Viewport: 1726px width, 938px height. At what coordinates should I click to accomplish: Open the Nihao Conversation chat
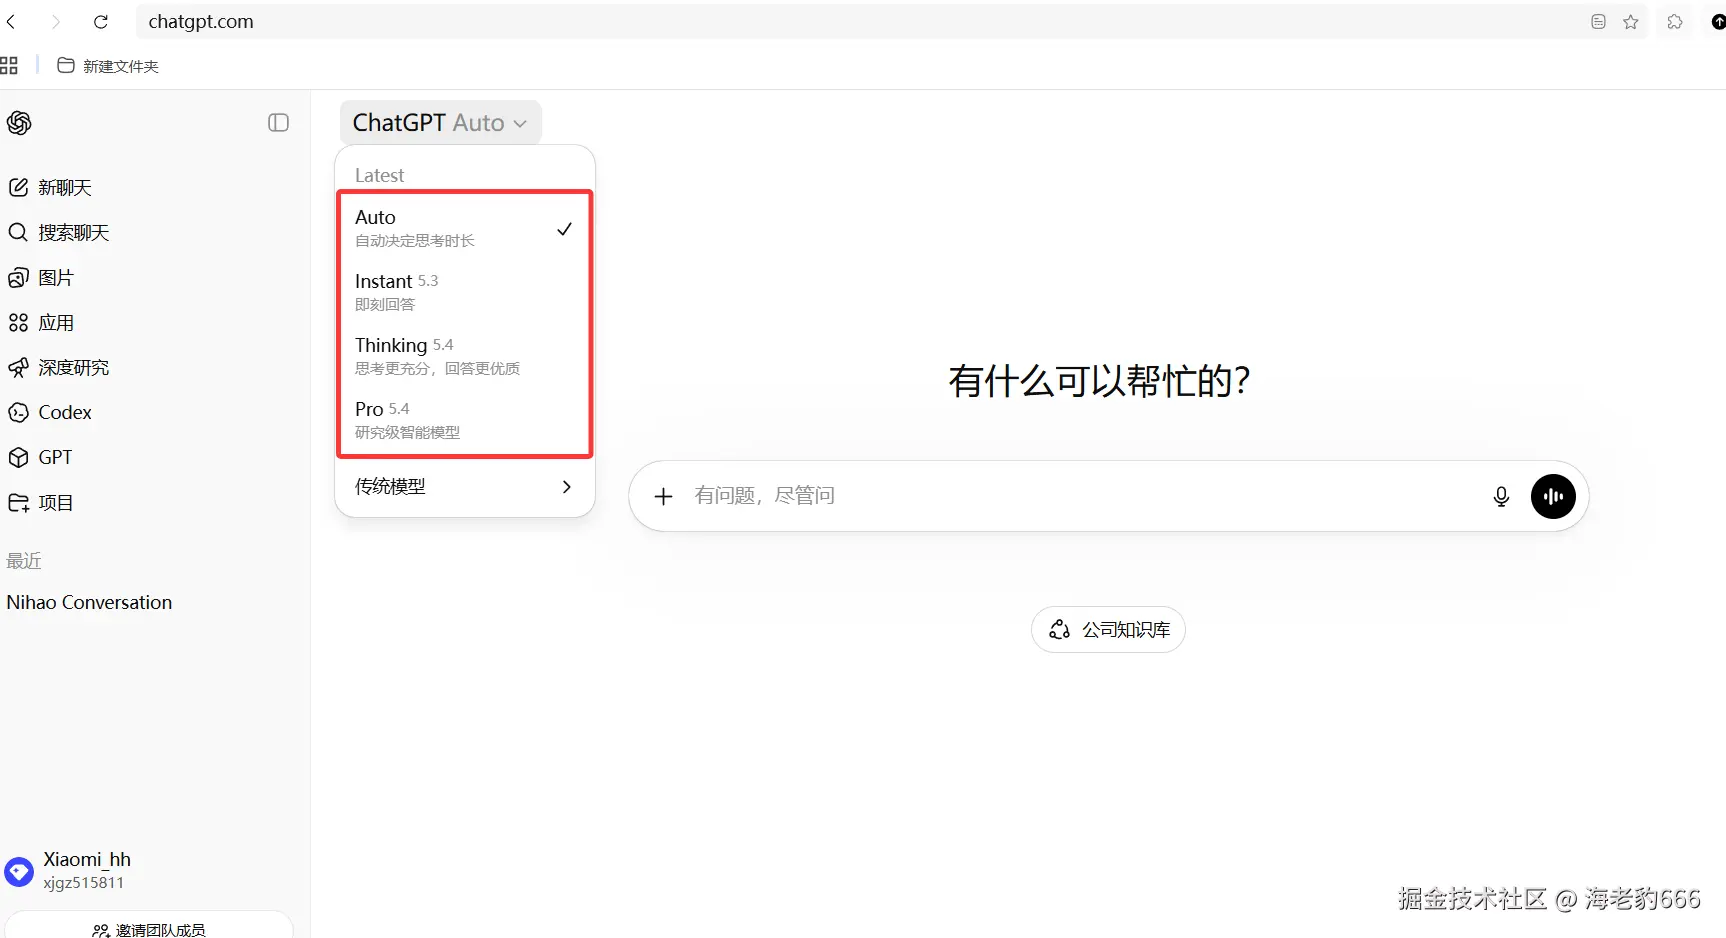coord(89,603)
